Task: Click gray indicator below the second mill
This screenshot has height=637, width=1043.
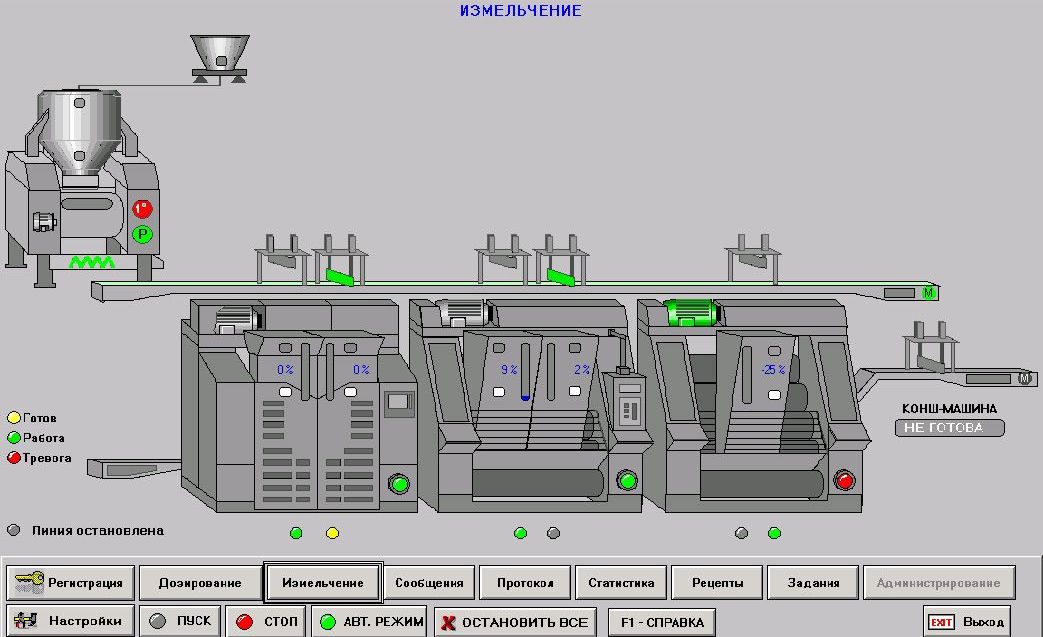Action: pyautogui.click(x=553, y=533)
